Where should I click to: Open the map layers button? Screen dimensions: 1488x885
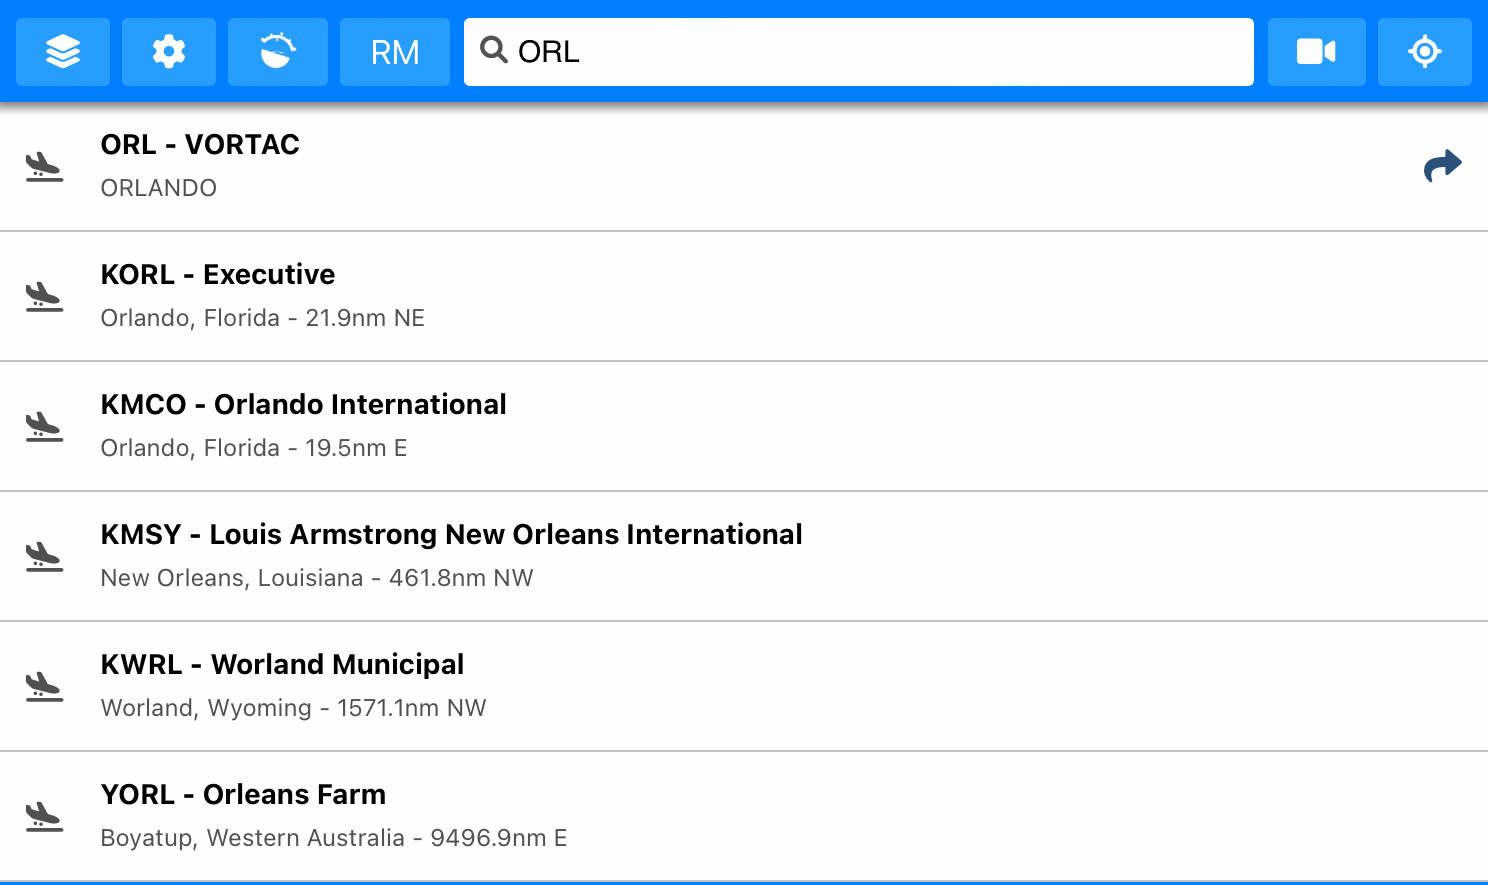[x=63, y=51]
